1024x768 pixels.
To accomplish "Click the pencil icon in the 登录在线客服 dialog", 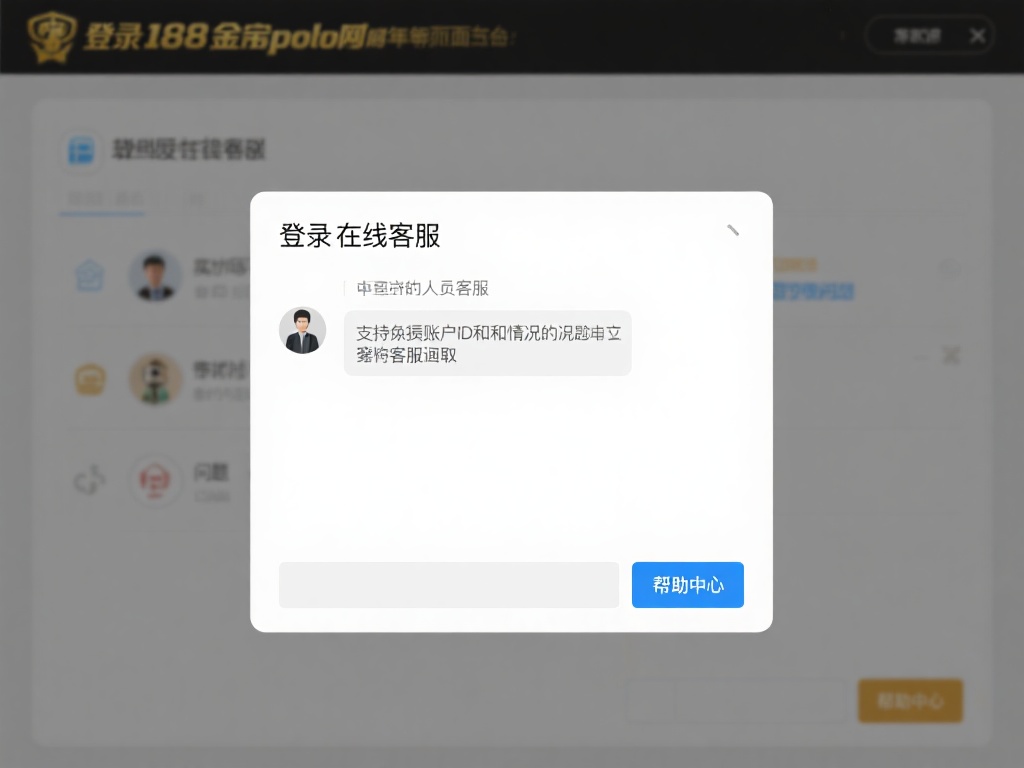I will point(733,229).
